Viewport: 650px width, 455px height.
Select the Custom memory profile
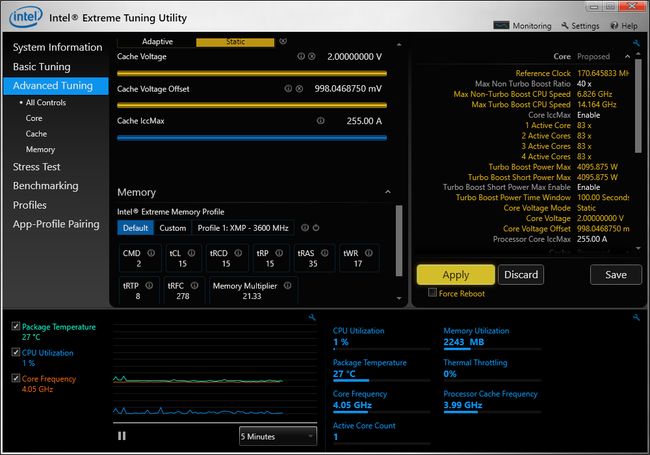pyautogui.click(x=173, y=228)
